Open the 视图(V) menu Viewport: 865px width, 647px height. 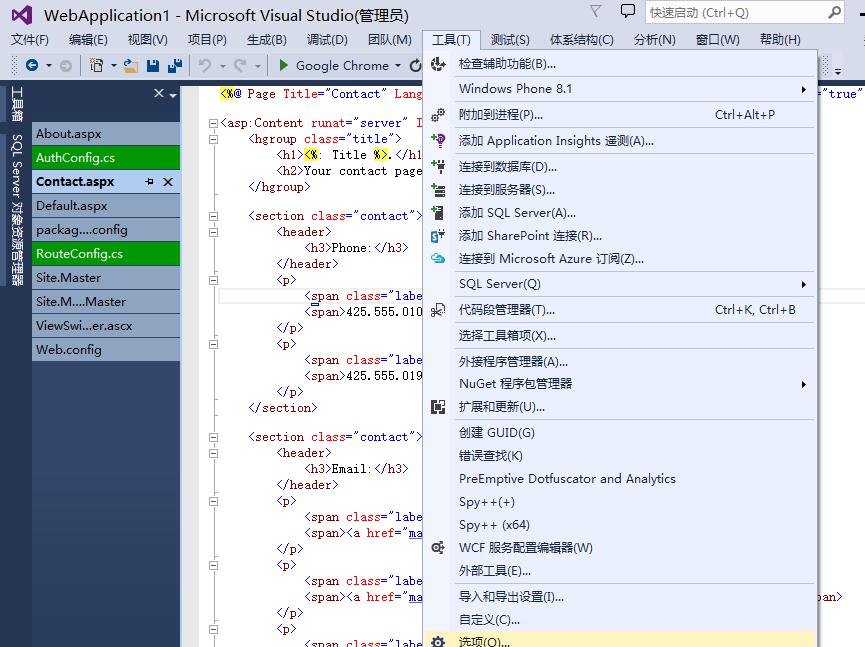(147, 40)
